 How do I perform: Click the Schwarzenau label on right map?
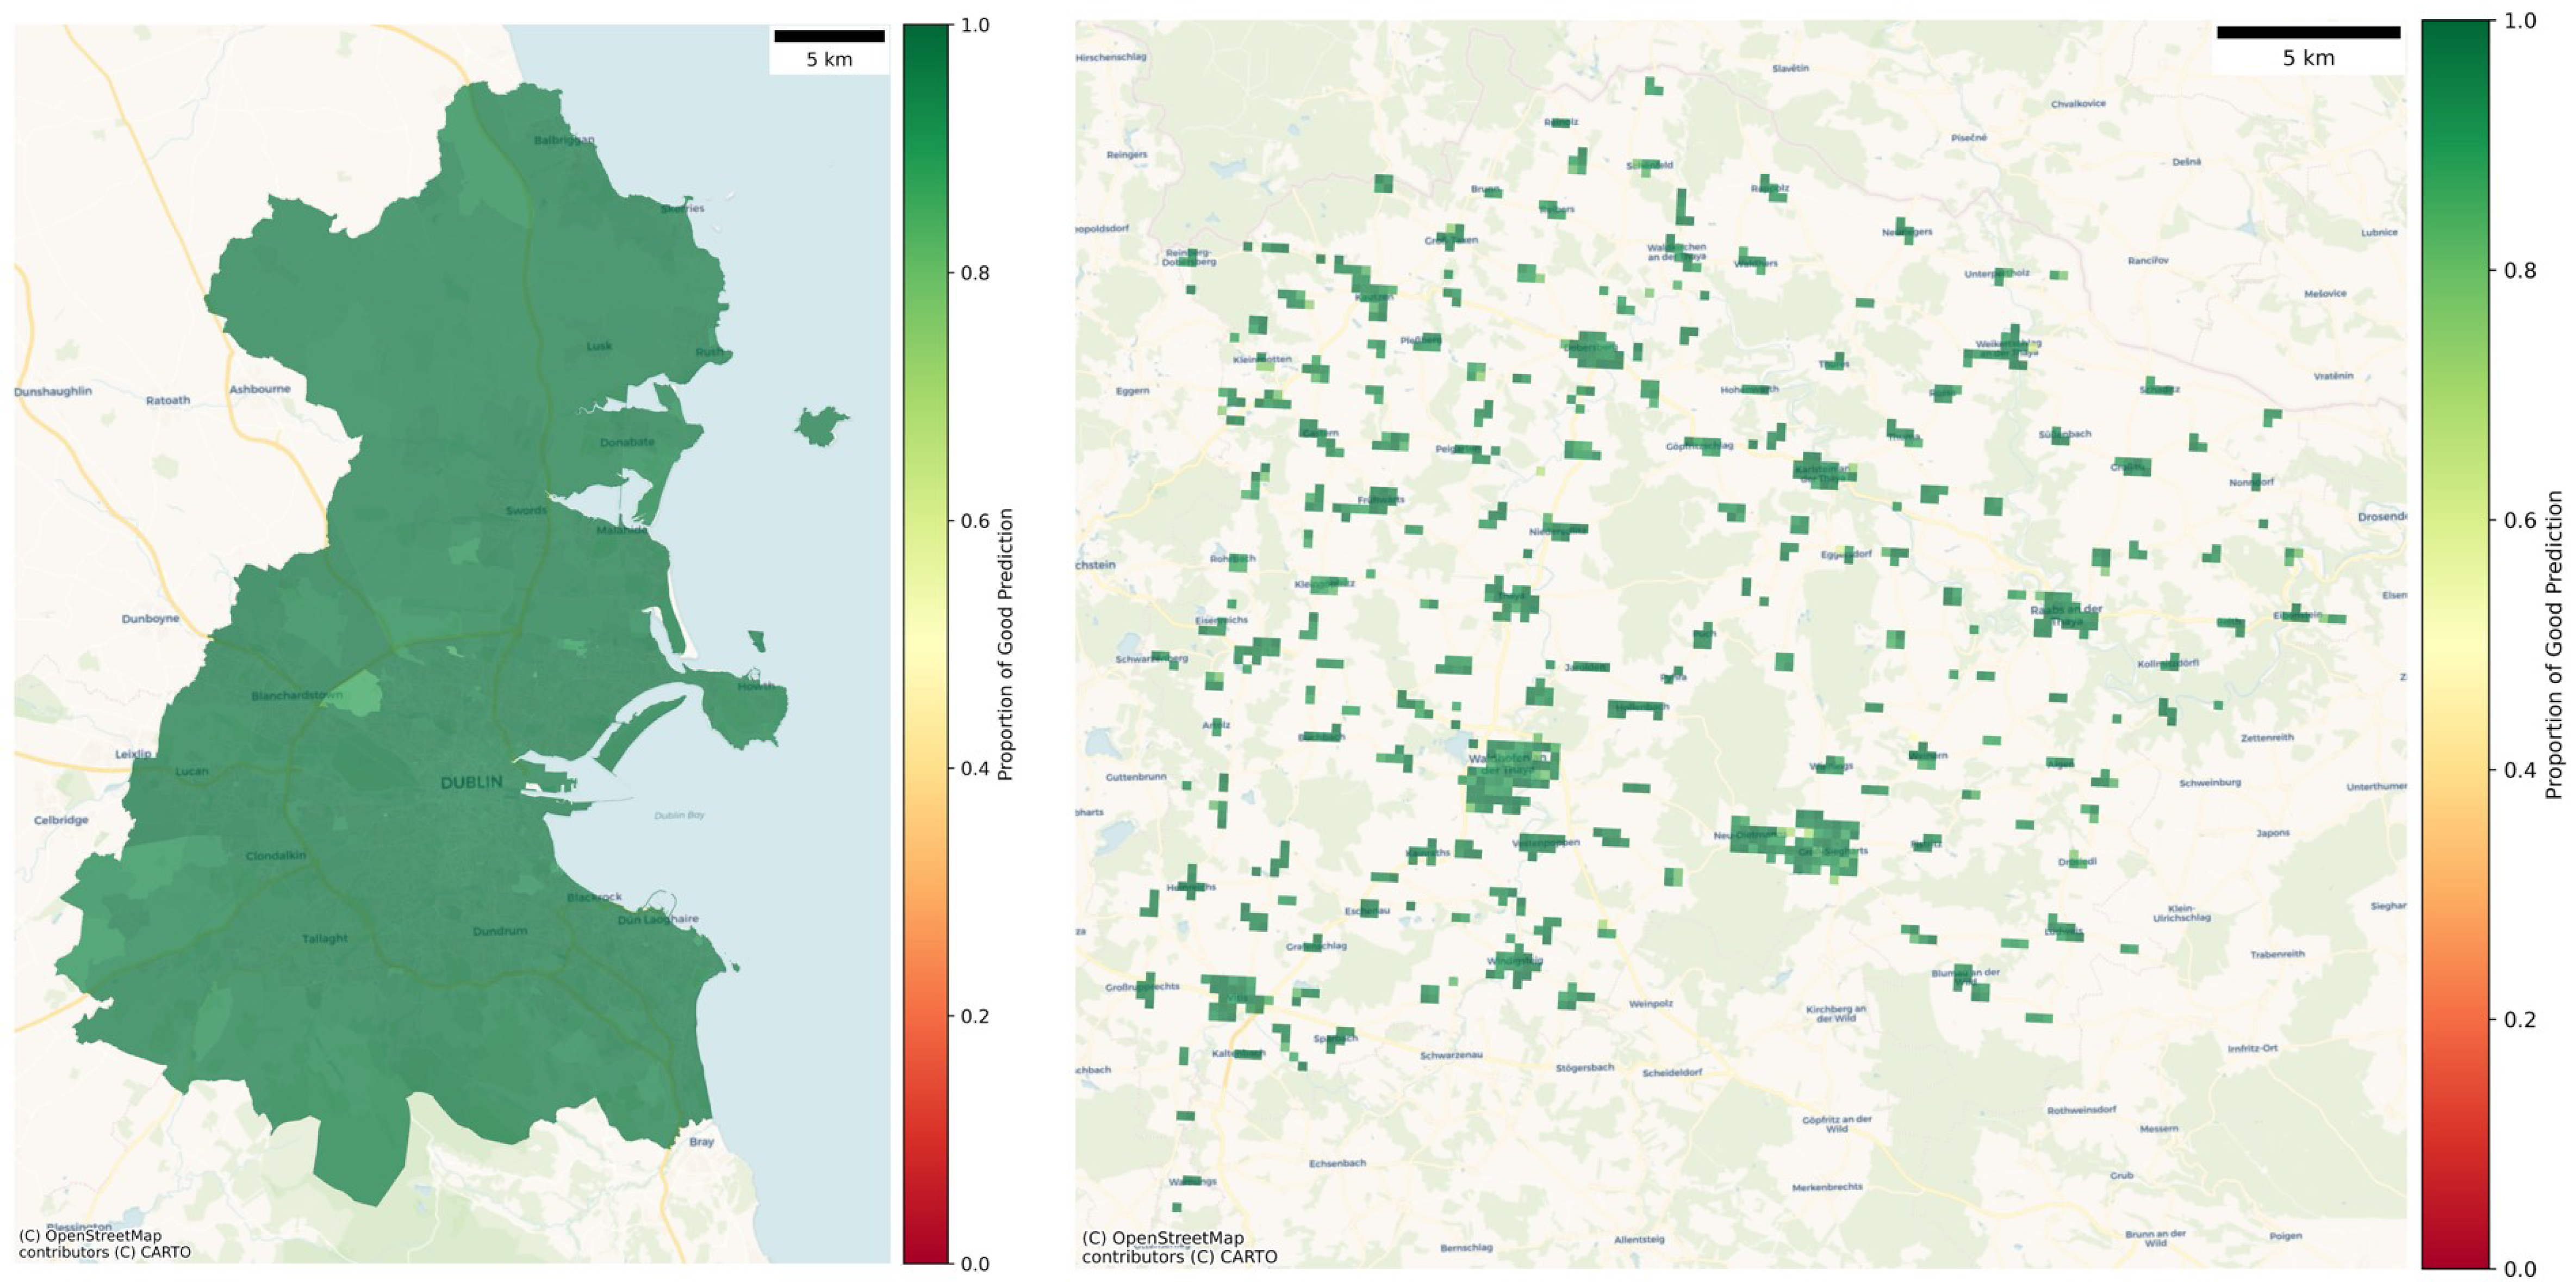1451,1055
